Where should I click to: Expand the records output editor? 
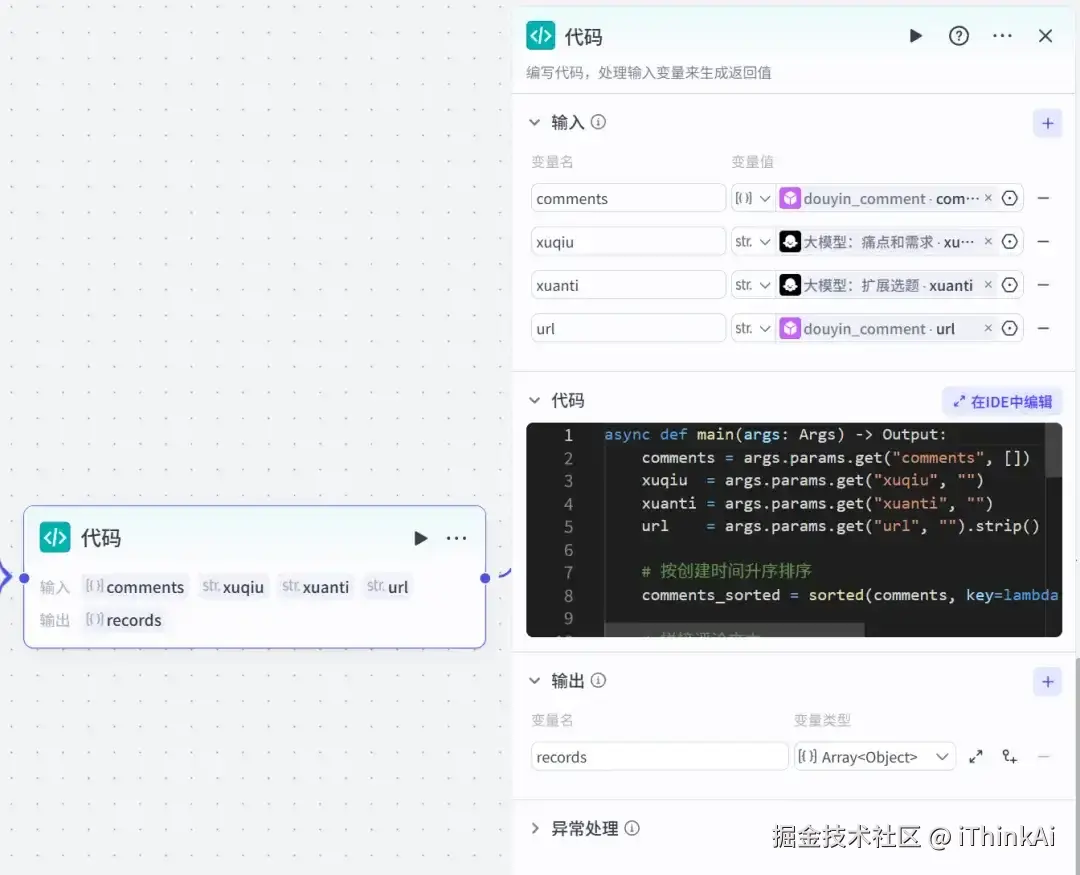click(976, 756)
